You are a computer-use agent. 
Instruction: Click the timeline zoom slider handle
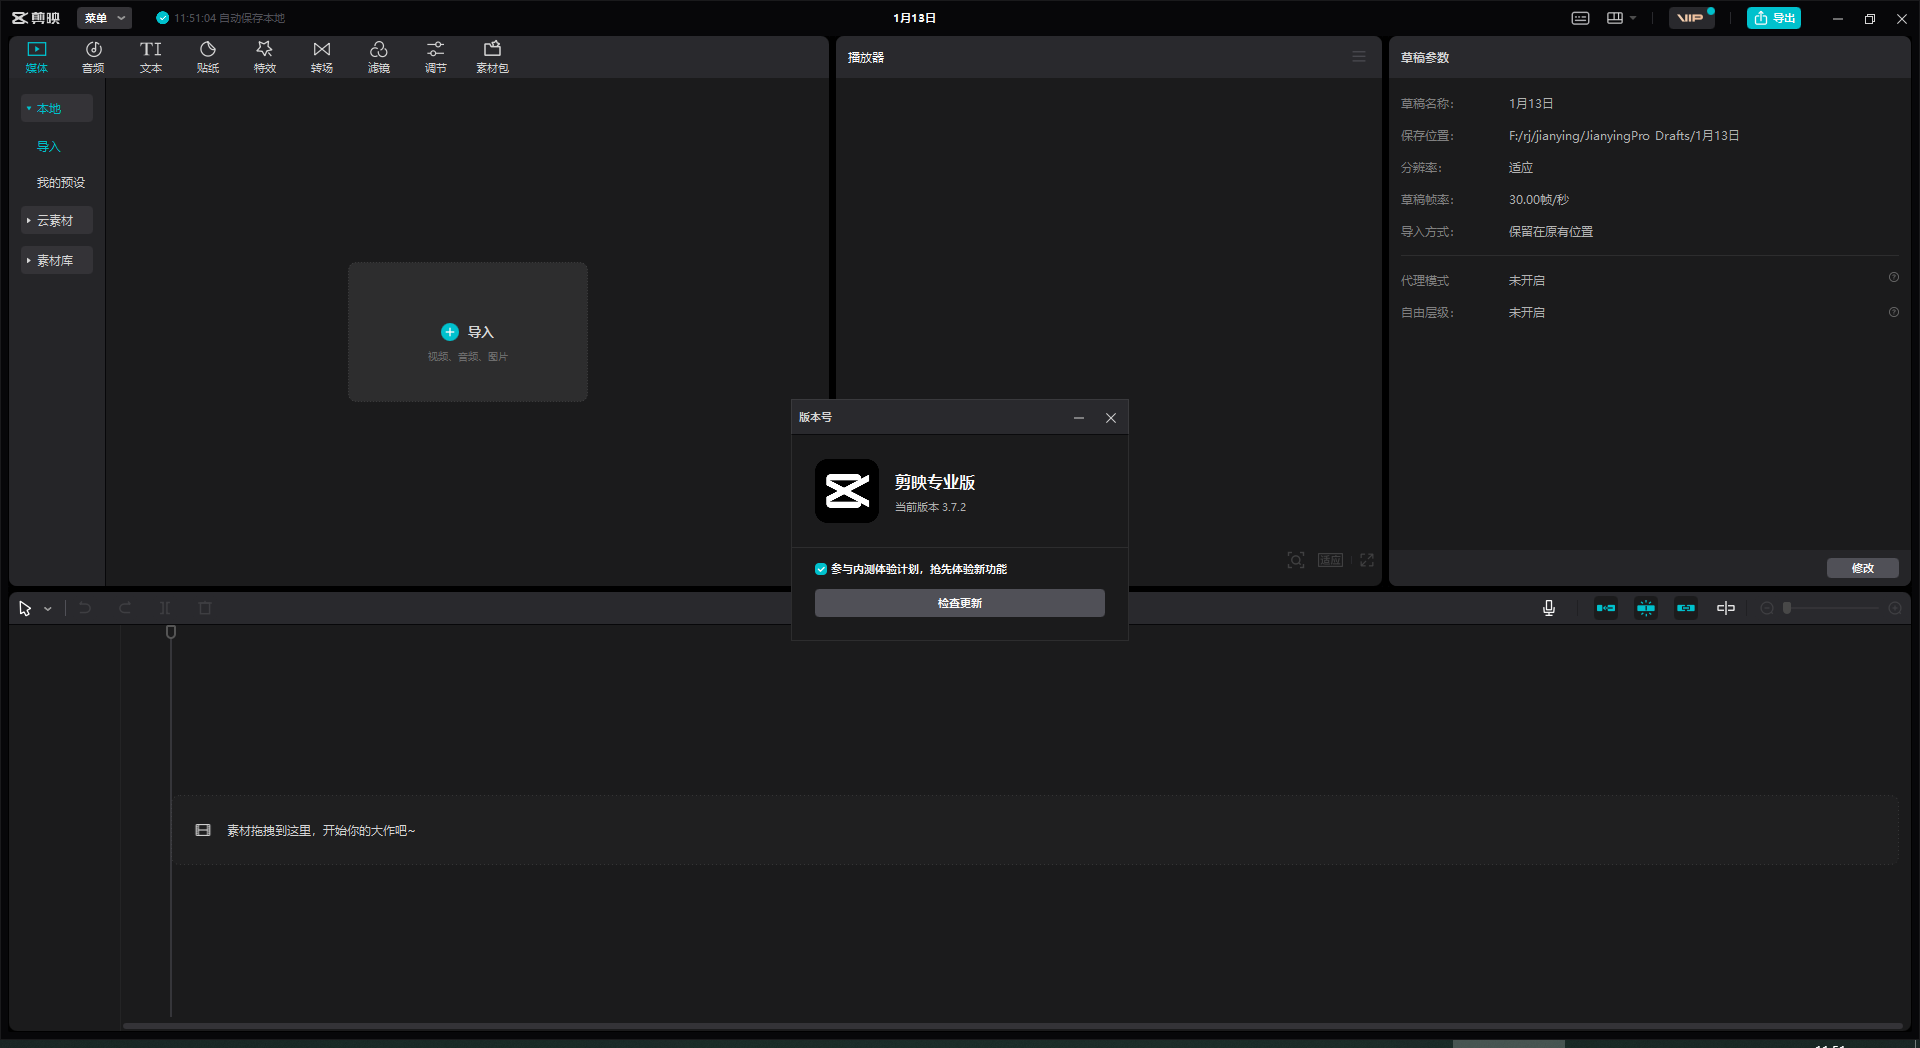[1787, 608]
